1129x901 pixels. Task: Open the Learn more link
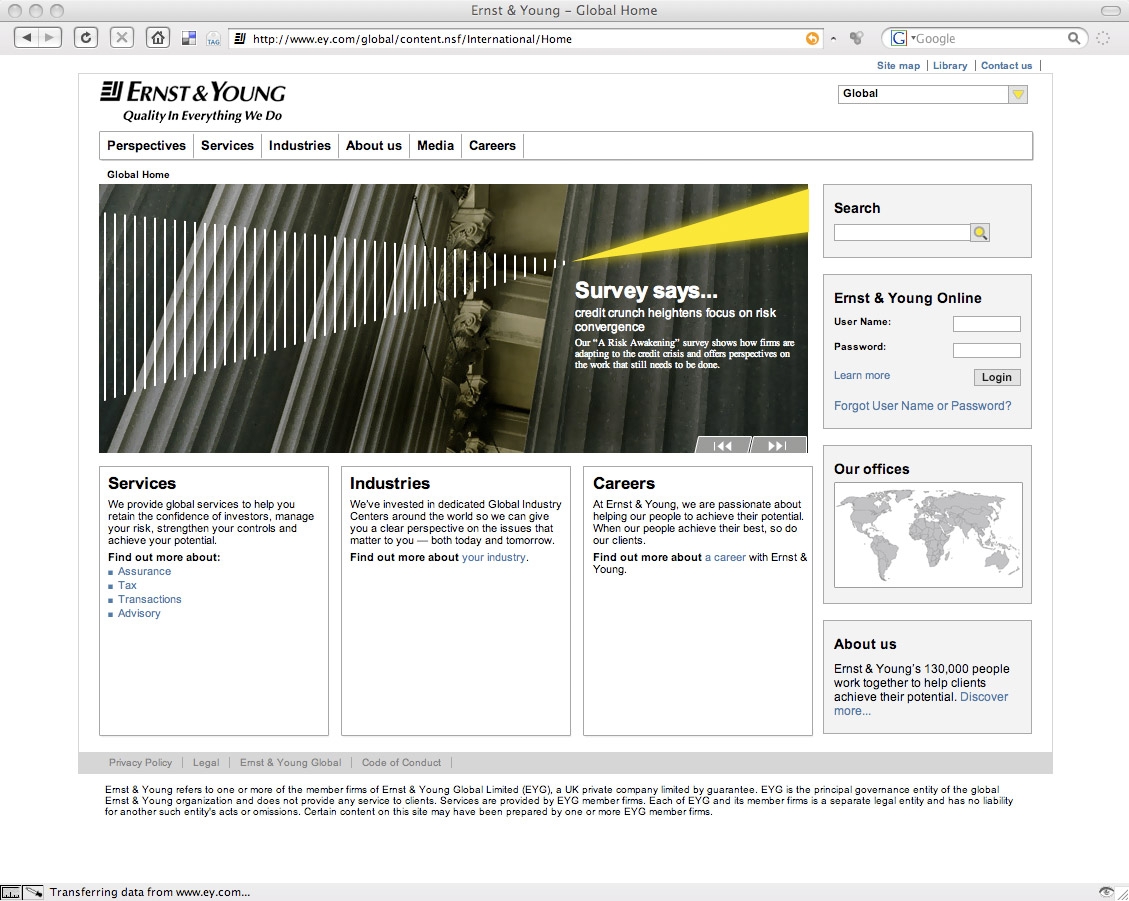pos(861,375)
